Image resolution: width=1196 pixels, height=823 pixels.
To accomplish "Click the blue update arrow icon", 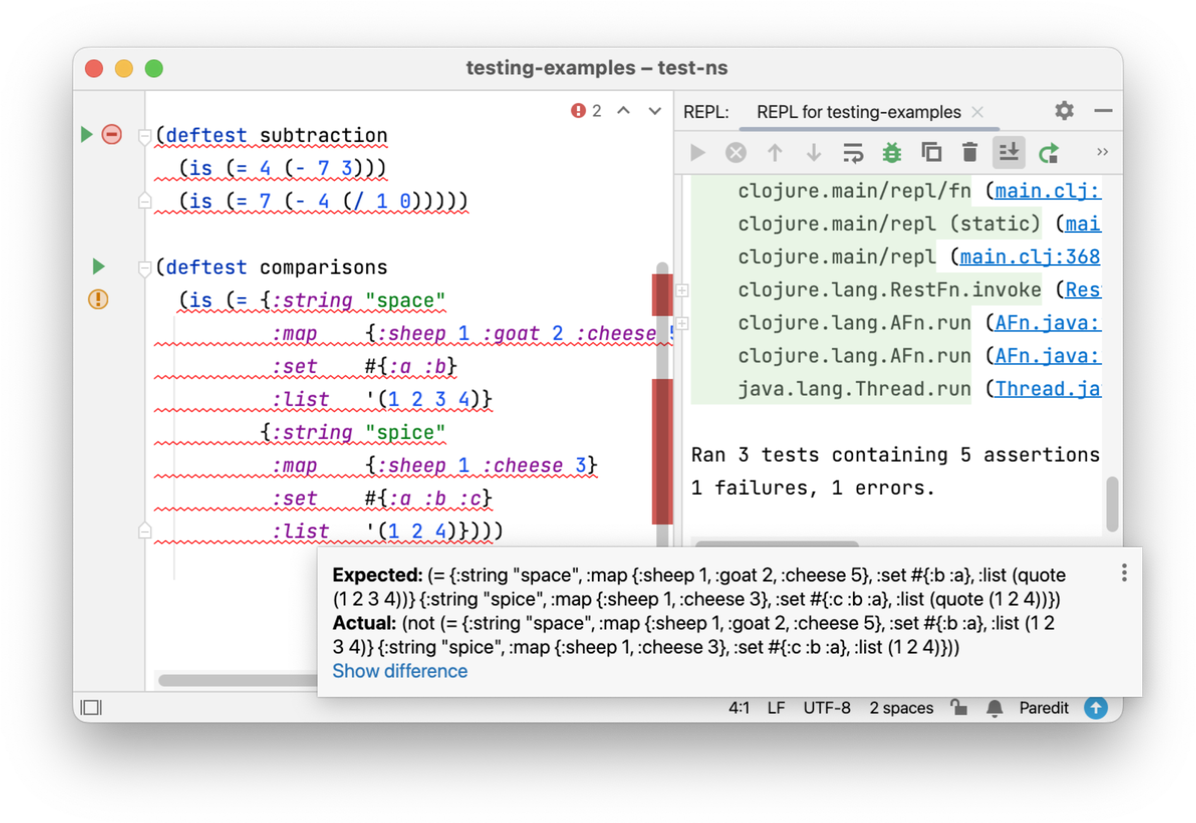I will click(1096, 708).
